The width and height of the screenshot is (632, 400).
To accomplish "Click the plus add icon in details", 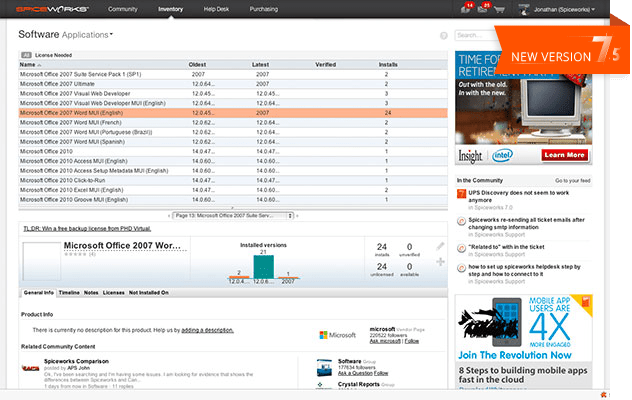I will (440, 262).
